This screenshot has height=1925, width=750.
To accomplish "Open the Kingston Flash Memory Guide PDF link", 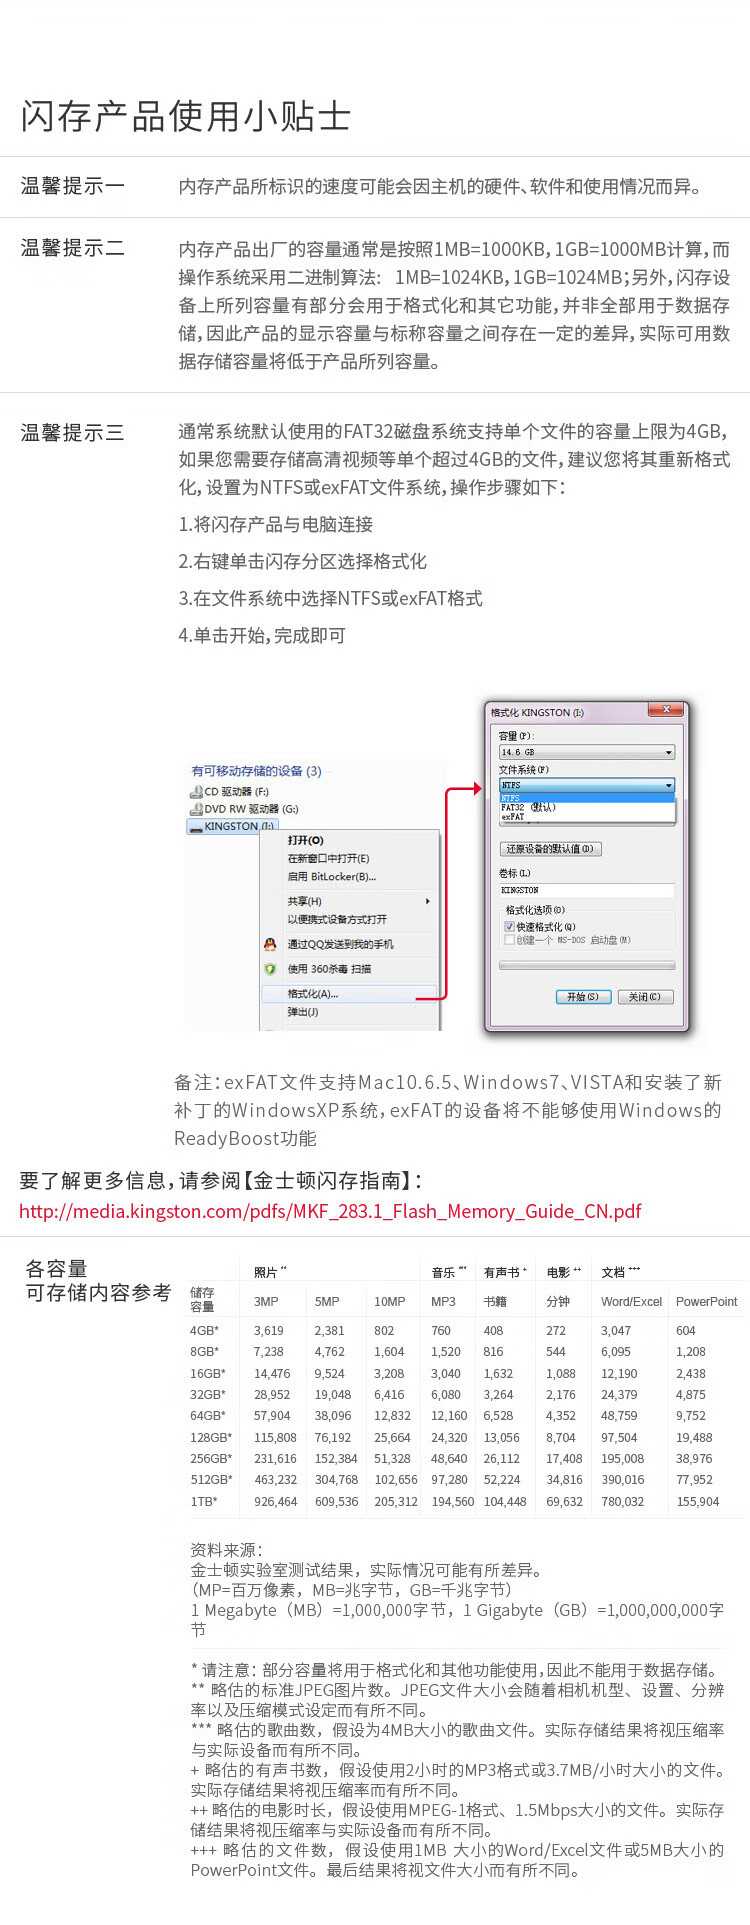I will (330, 1211).
